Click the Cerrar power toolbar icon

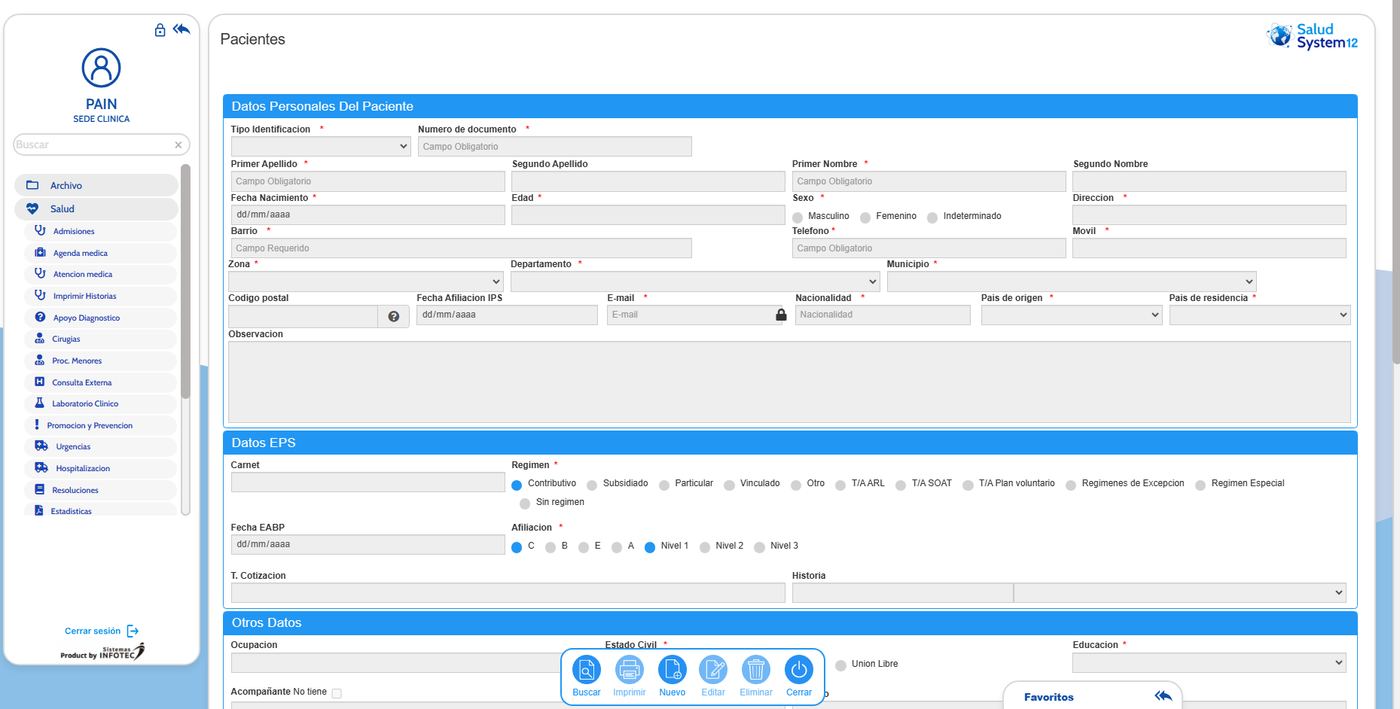pos(799,670)
